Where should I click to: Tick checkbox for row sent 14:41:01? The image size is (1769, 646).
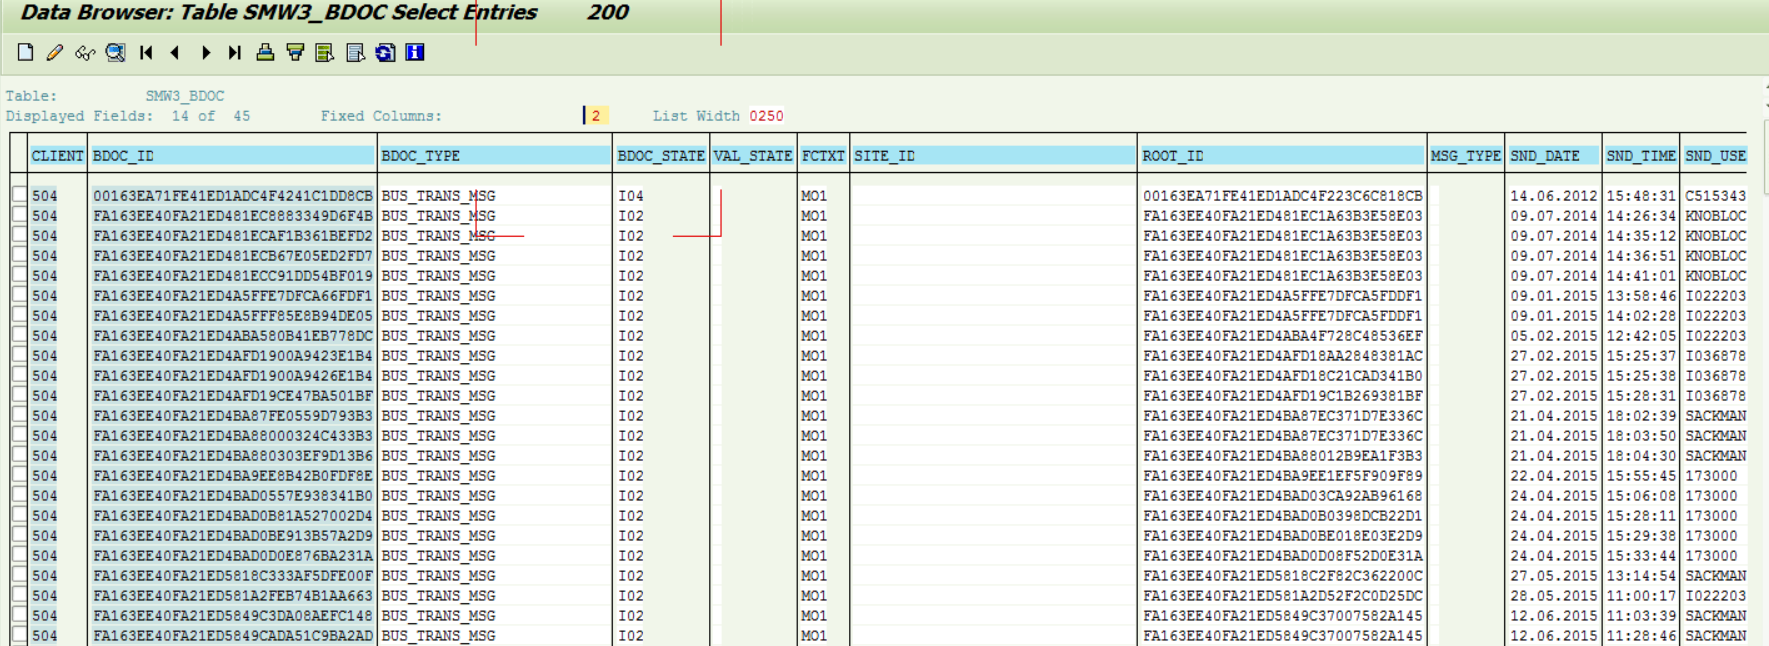(19, 275)
